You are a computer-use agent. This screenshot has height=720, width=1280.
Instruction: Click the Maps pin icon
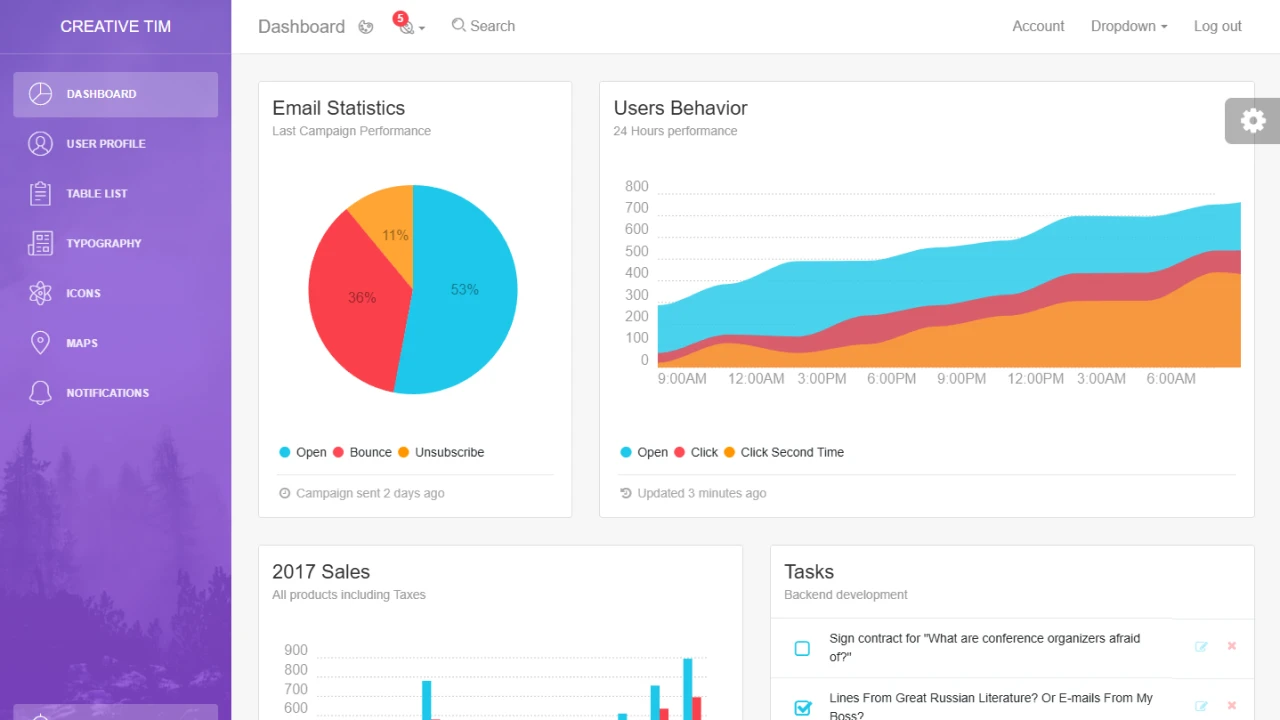pos(40,343)
